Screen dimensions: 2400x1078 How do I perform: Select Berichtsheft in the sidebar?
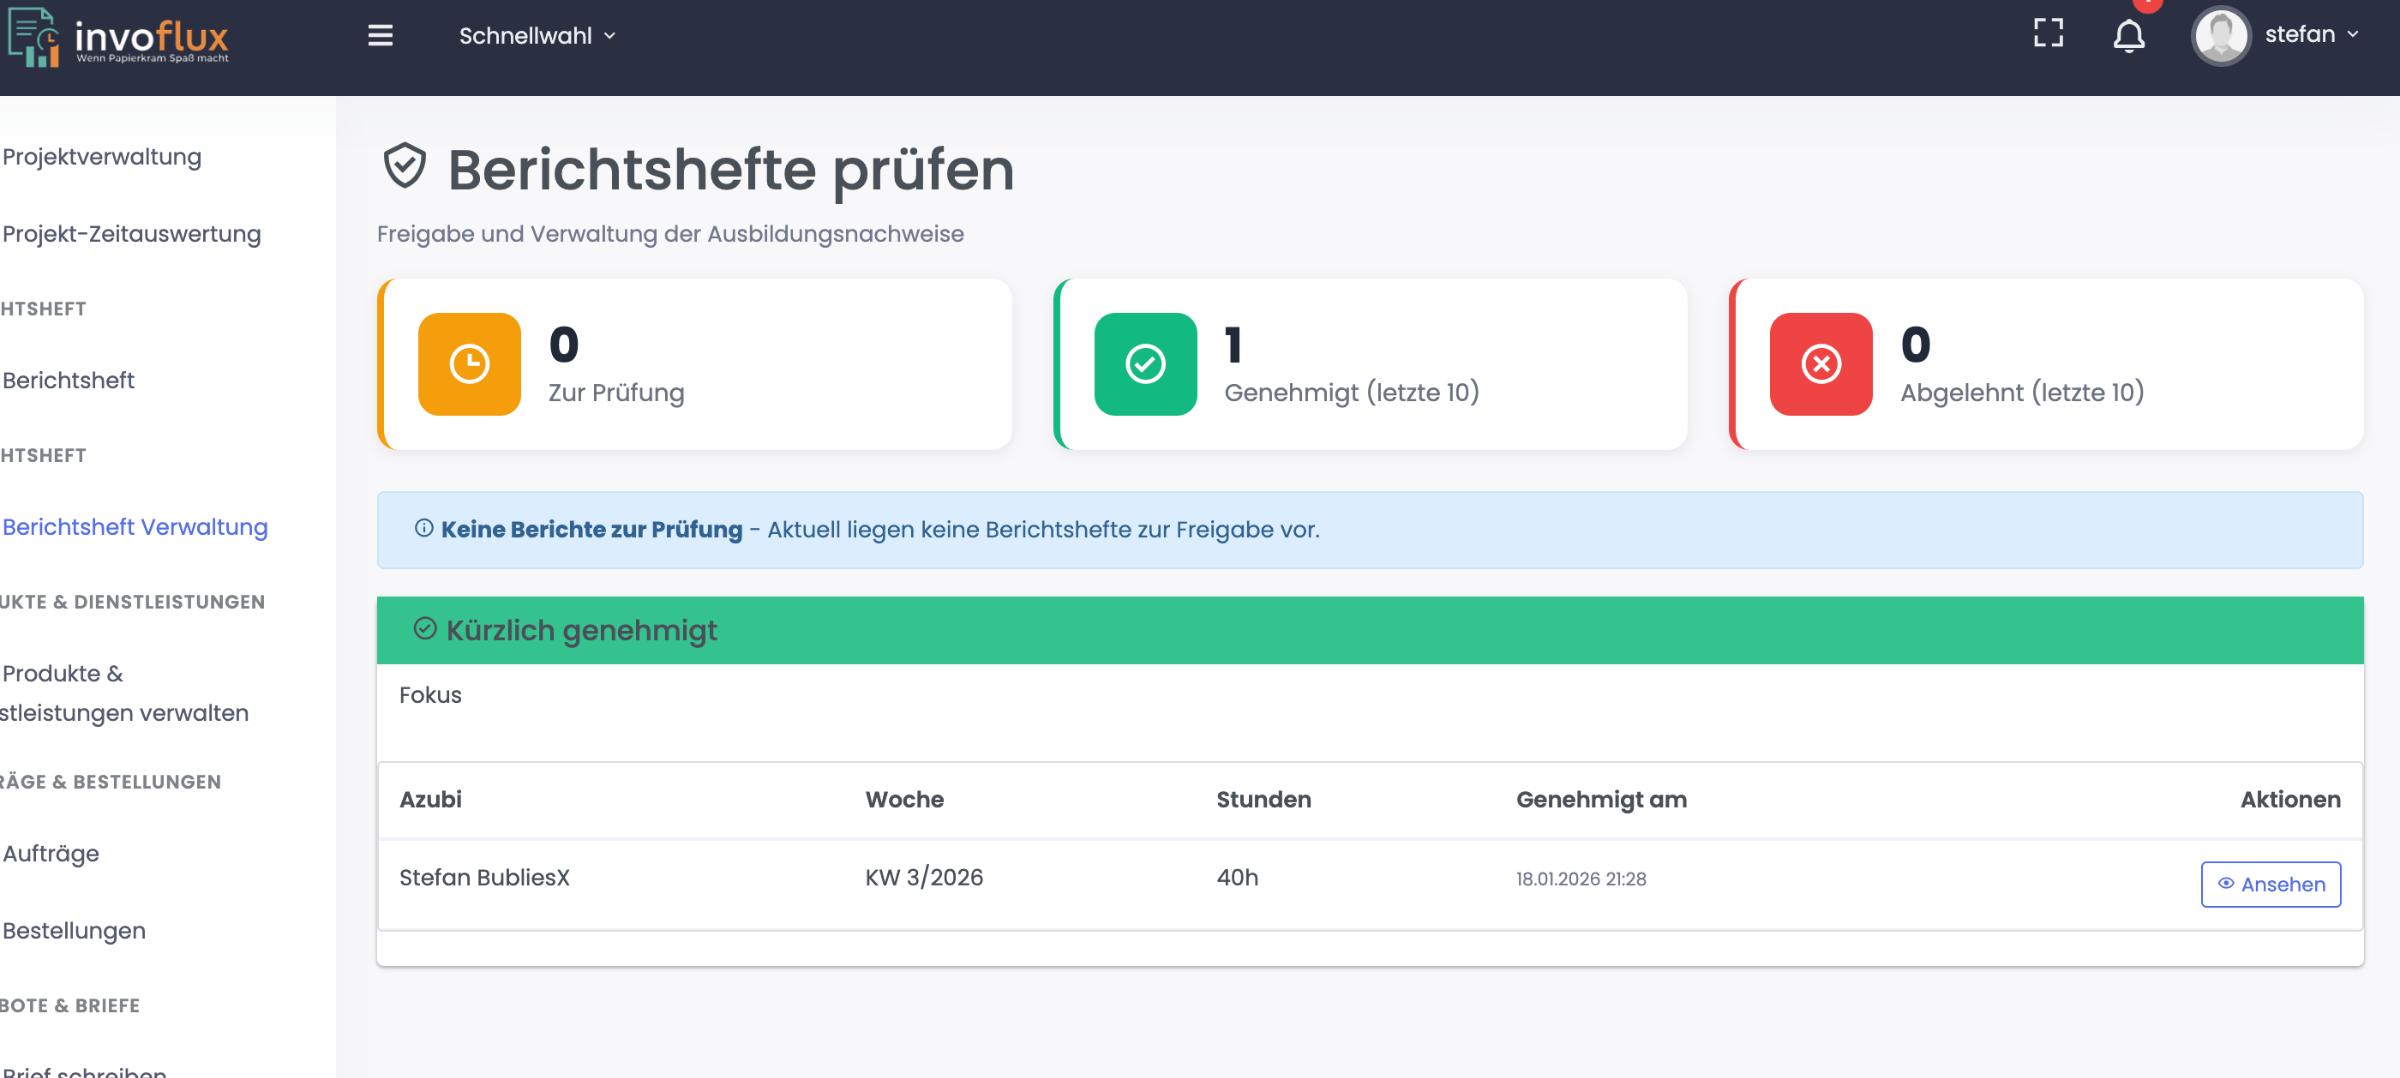click(x=69, y=381)
